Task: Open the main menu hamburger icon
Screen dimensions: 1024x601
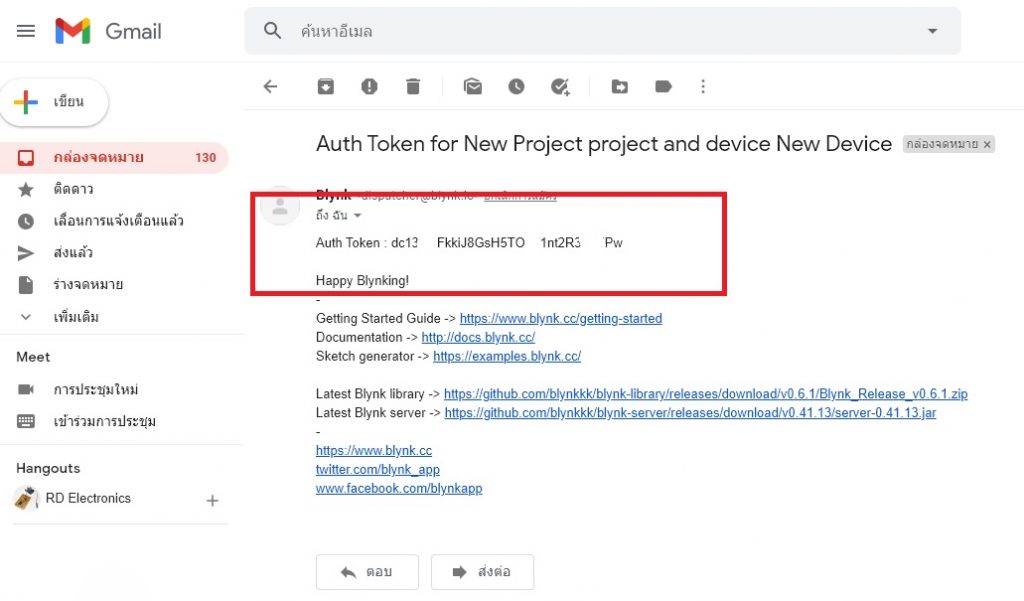Action: tap(25, 31)
